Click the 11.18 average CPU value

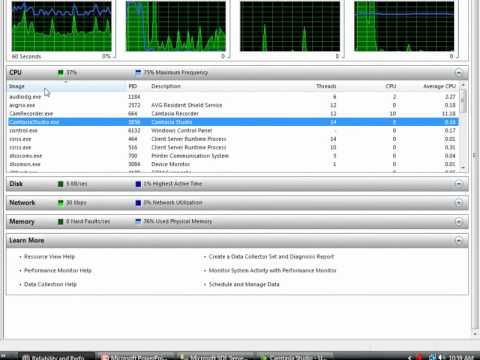click(x=448, y=114)
